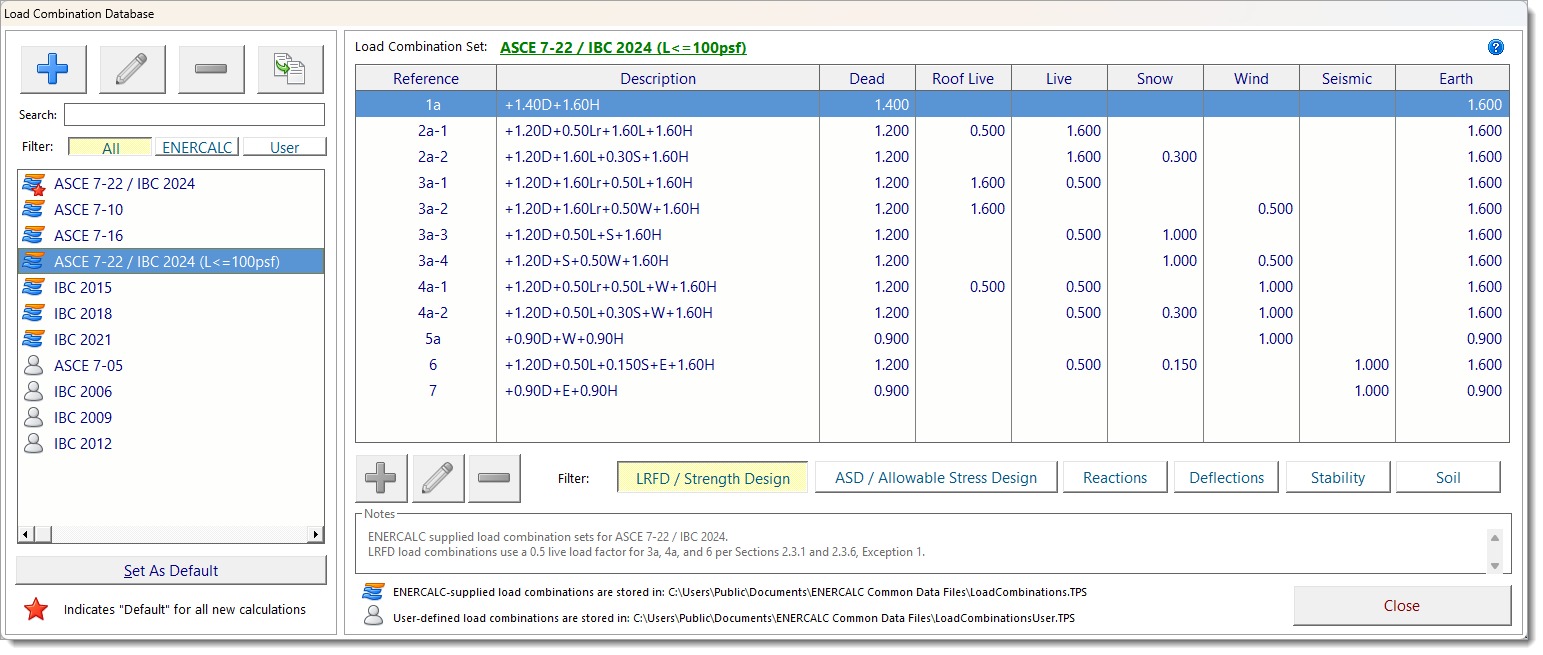Edit the selected load combination set

coord(132,69)
